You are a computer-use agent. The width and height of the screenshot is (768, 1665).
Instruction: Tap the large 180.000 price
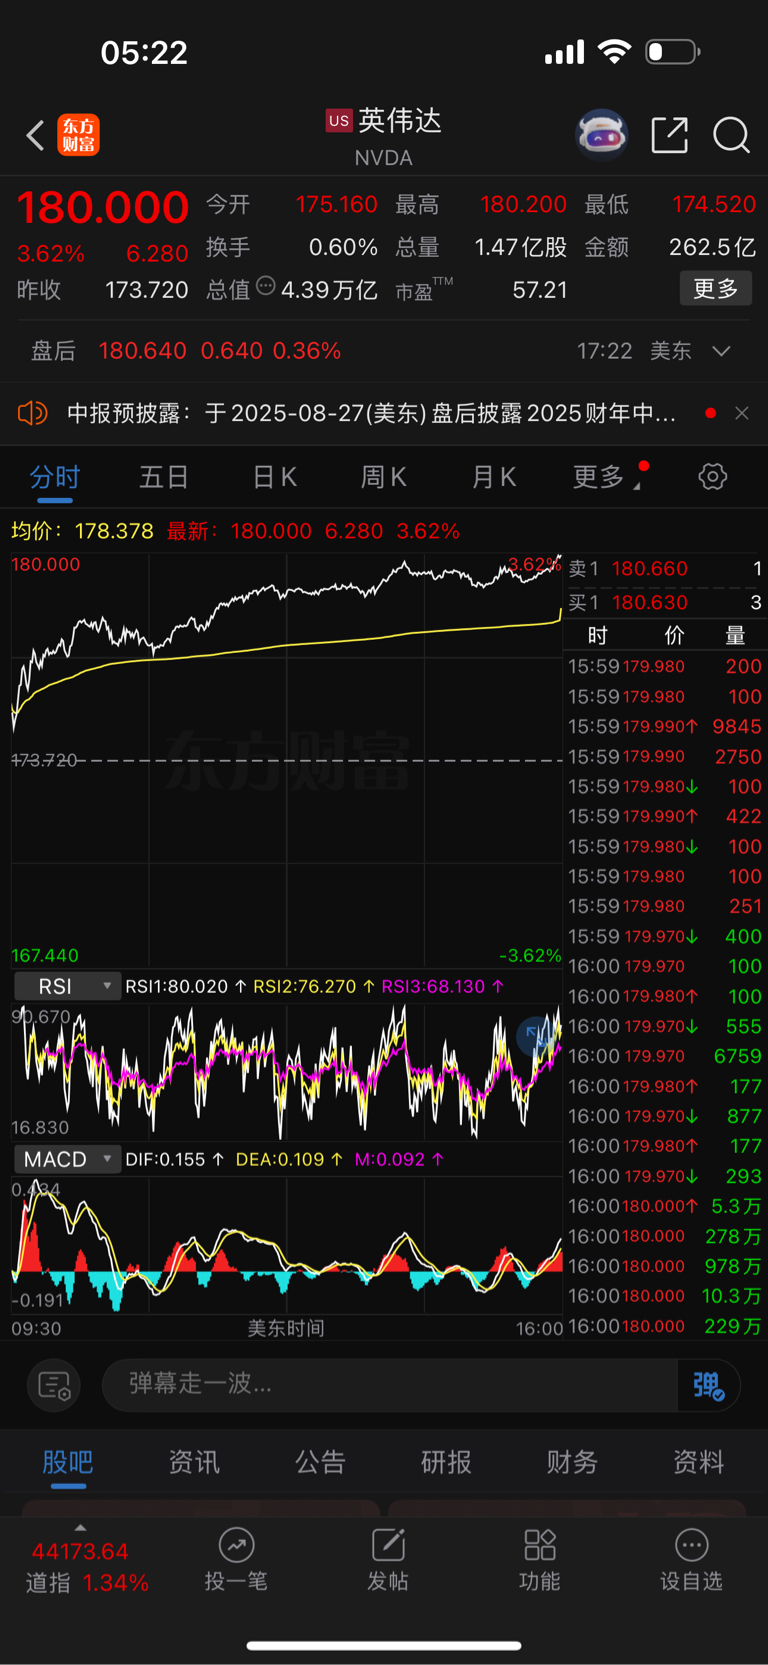pos(103,208)
